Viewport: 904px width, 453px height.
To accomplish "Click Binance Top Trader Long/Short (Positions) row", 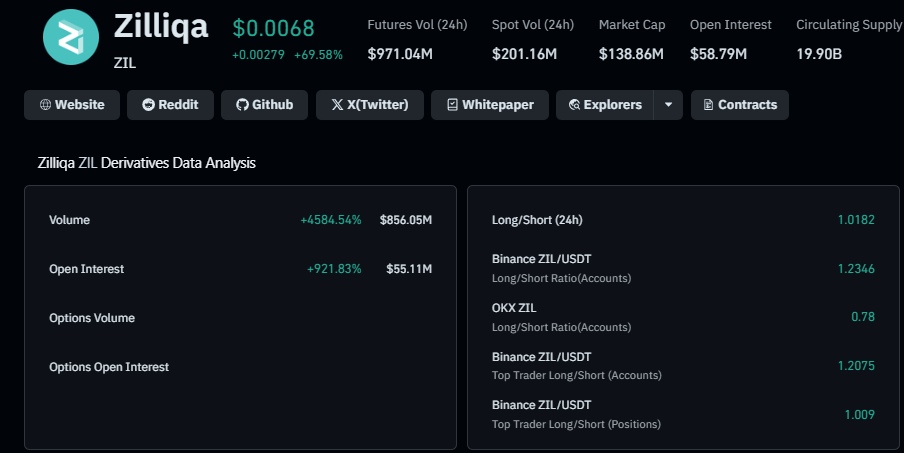I will coord(683,414).
